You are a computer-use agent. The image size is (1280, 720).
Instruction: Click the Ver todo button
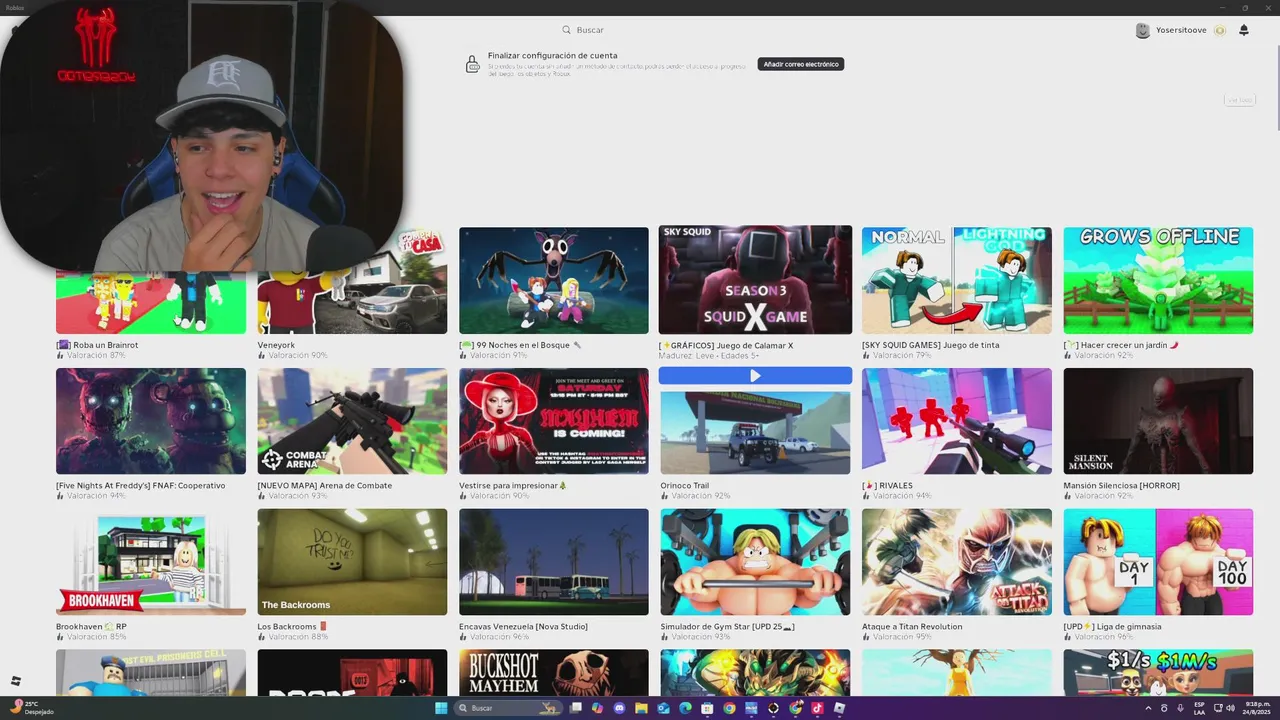[1240, 100]
